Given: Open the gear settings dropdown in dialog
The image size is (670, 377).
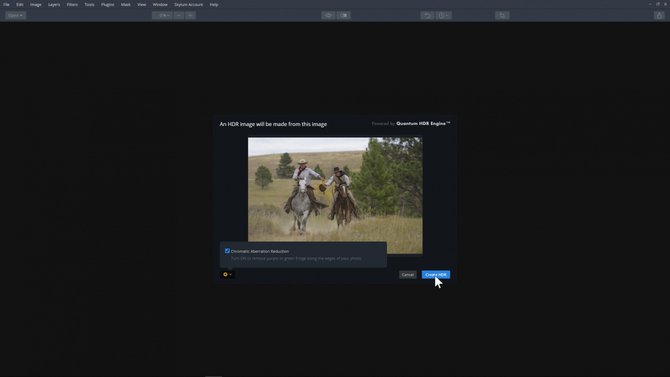Looking at the screenshot, I should 227,274.
